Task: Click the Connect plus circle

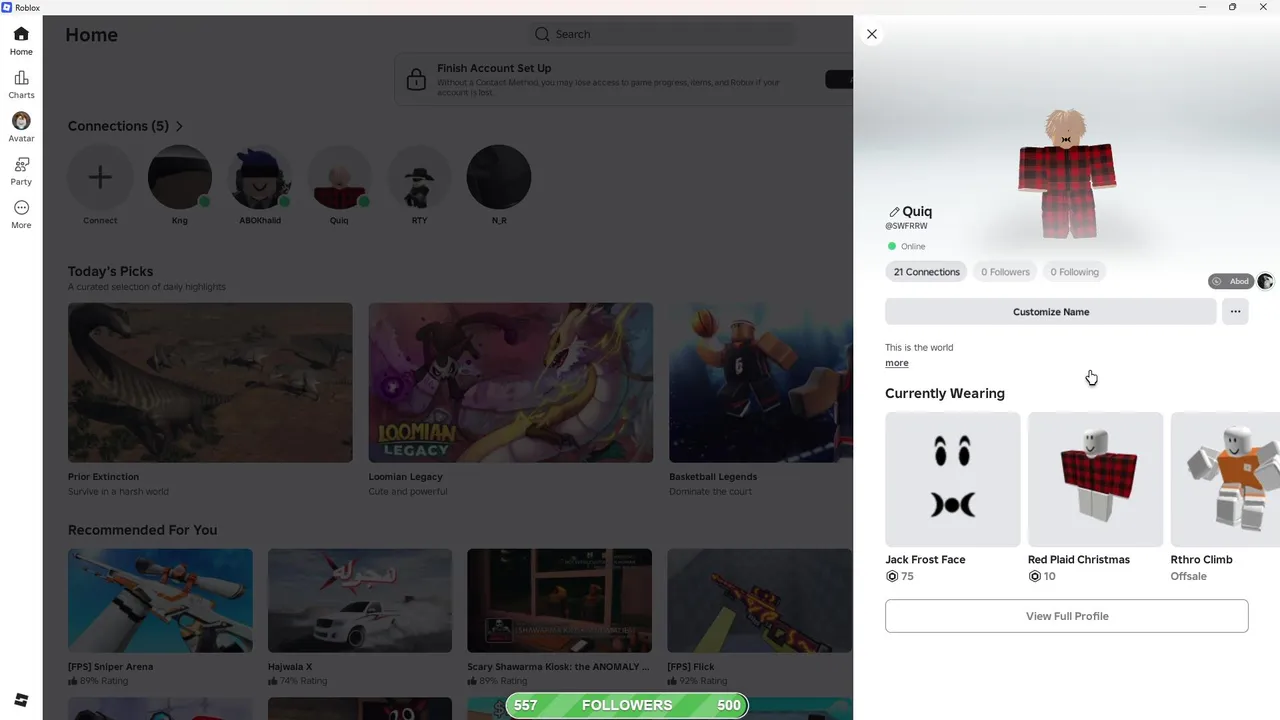Action: coord(100,177)
